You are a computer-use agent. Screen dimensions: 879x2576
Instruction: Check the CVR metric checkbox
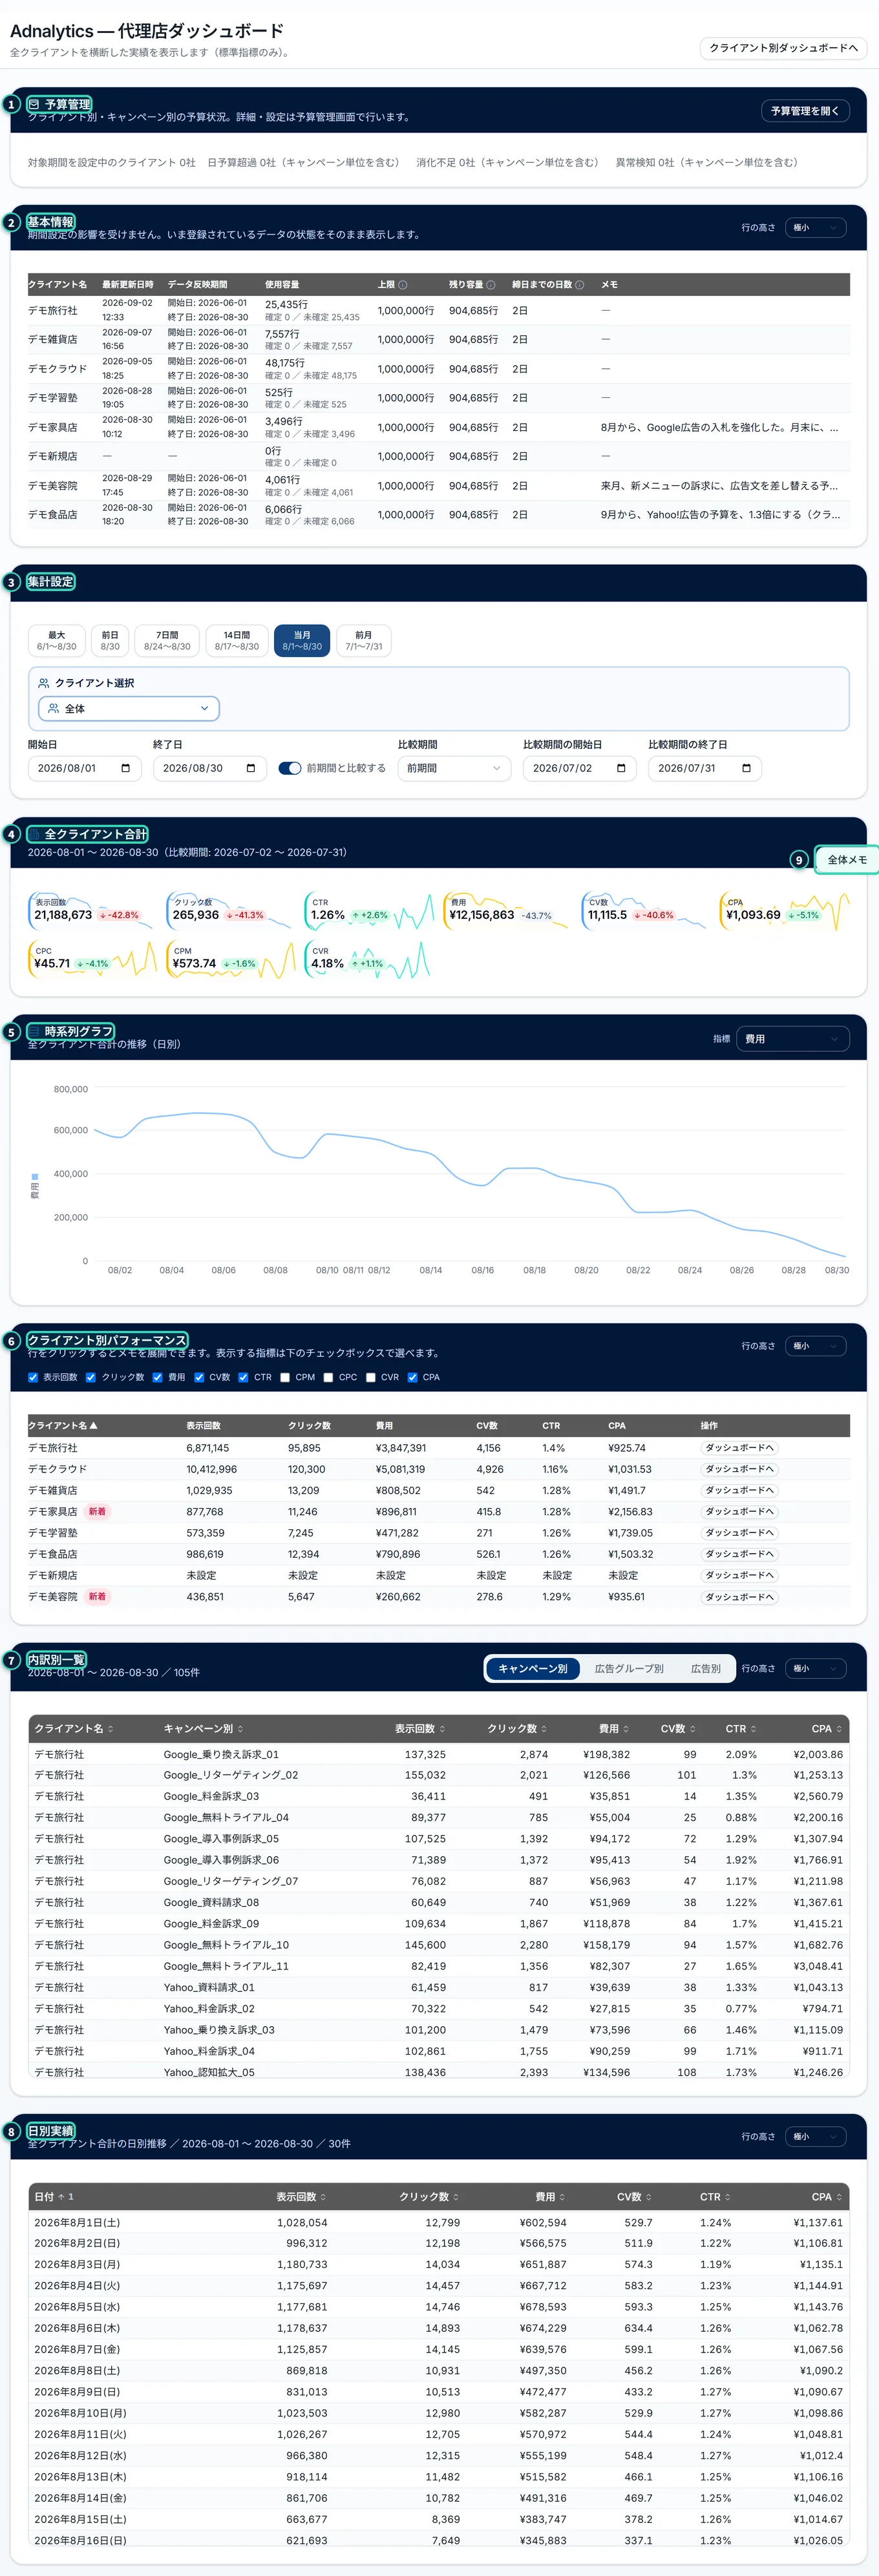[x=371, y=1377]
